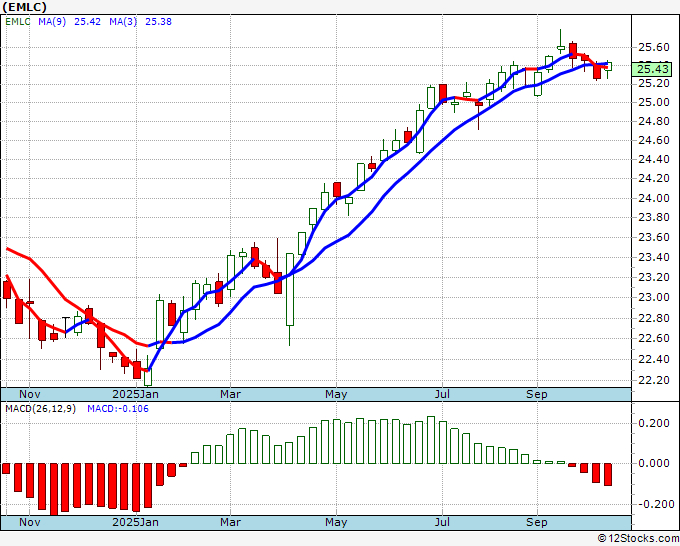Click the latest hollow green candlestick near 25.43

[x=608, y=66]
